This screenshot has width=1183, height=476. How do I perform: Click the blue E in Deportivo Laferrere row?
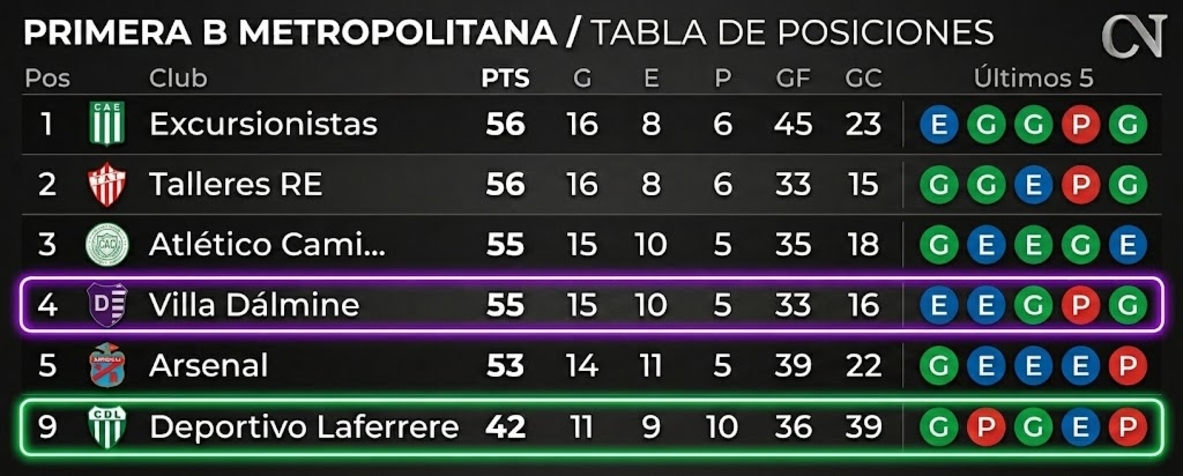tap(1080, 428)
